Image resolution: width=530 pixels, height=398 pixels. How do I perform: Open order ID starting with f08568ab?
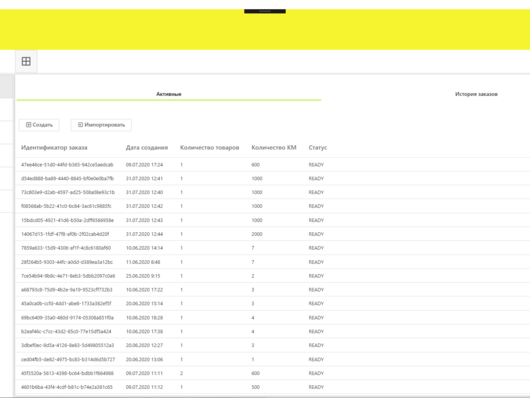tap(66, 206)
